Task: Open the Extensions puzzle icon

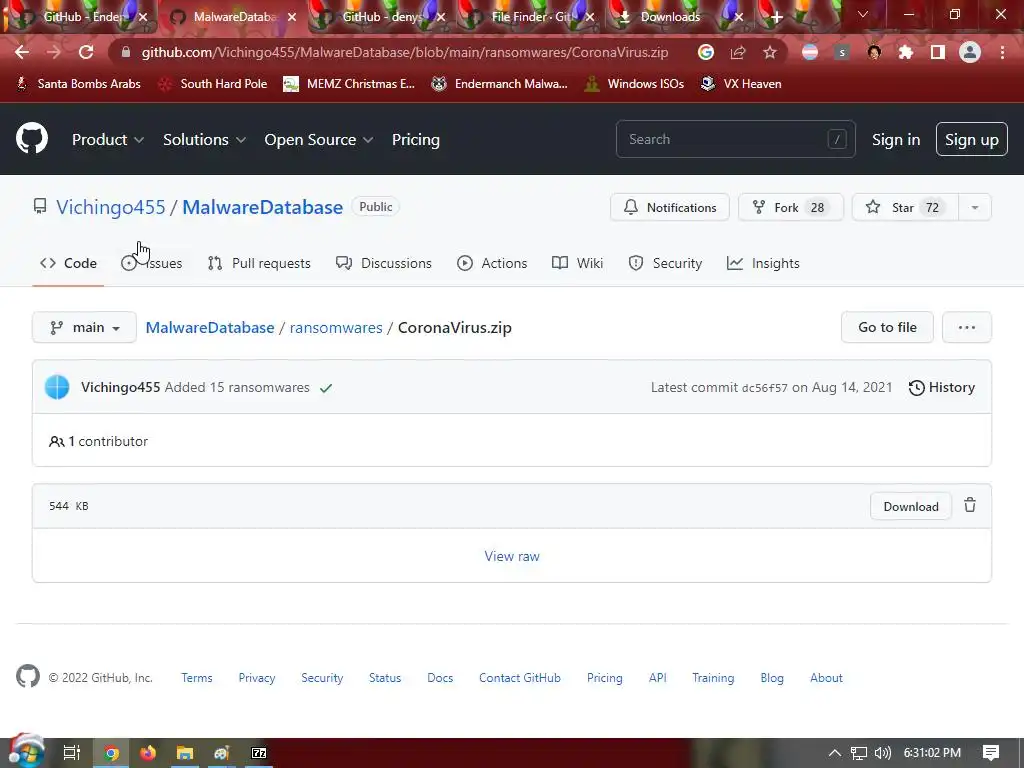Action: tap(906, 52)
